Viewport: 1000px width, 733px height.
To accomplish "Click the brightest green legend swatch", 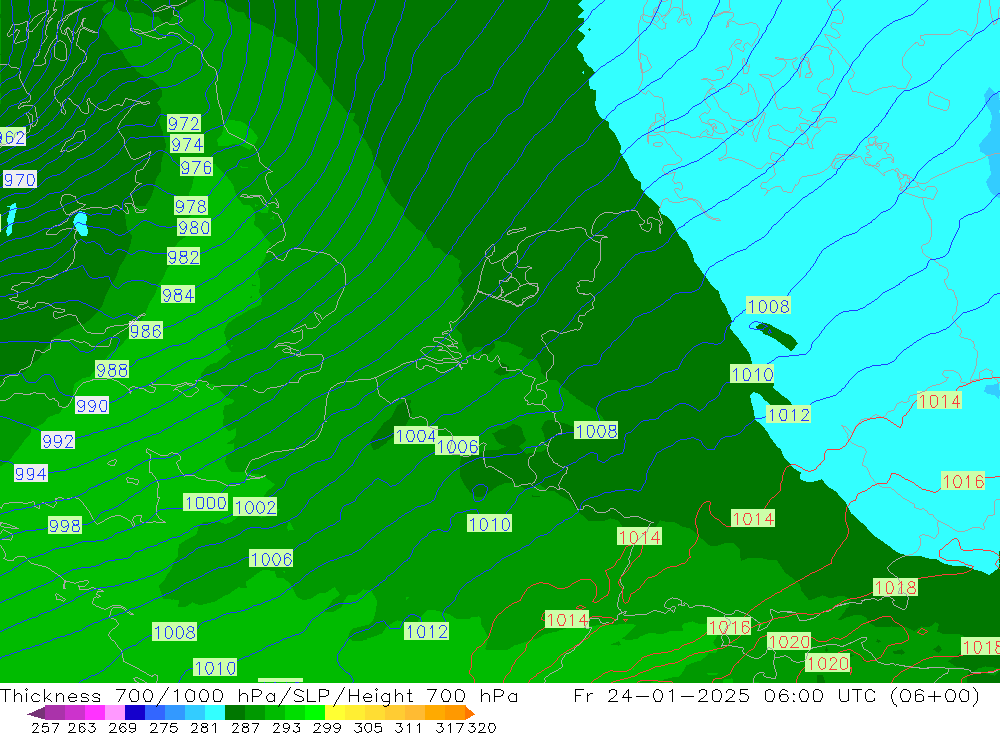I will coord(315,713).
